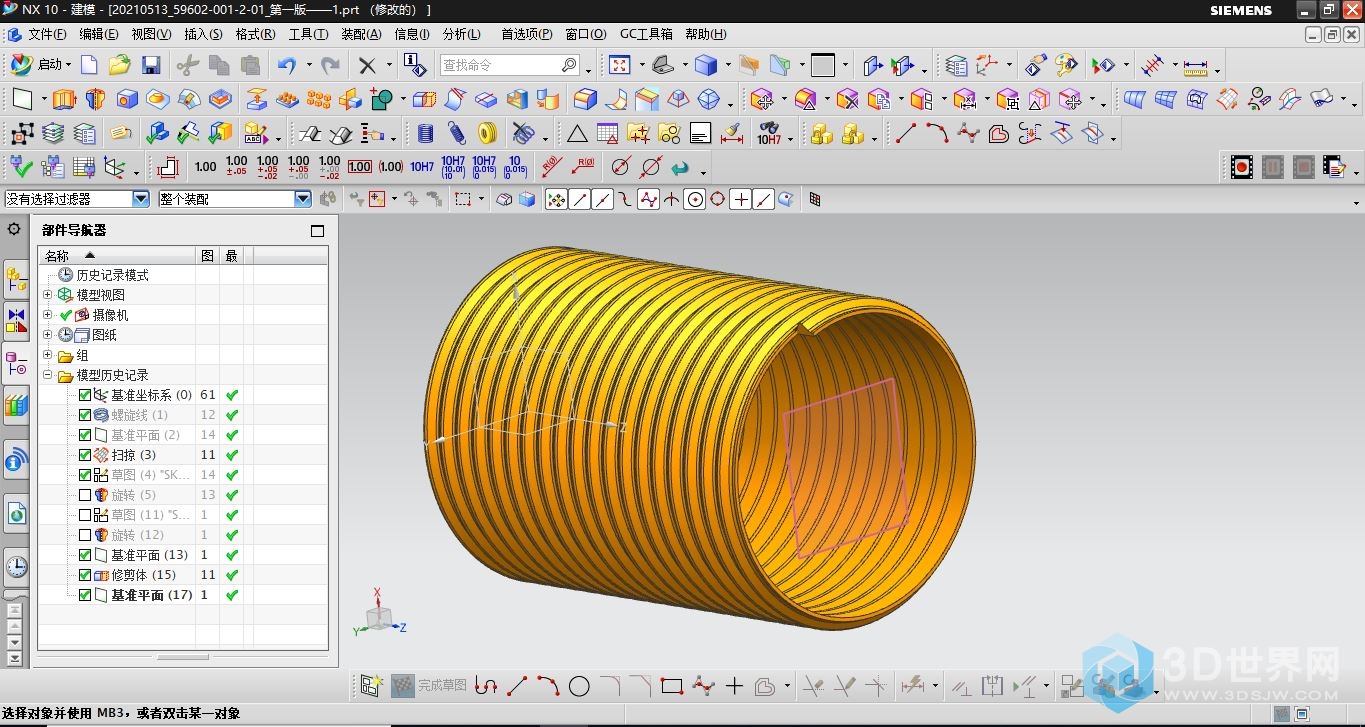Image resolution: width=1365 pixels, height=727 pixels.
Task: Open the 装配(A) menu
Action: point(361,34)
